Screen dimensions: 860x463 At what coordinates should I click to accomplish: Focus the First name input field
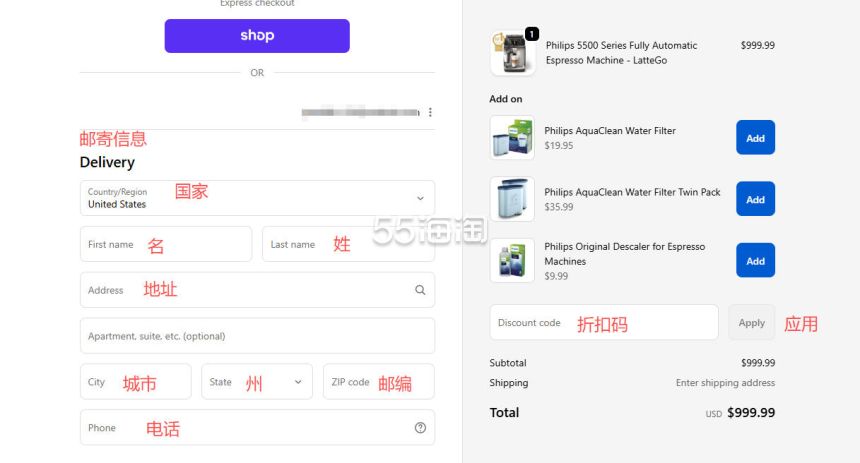point(165,244)
